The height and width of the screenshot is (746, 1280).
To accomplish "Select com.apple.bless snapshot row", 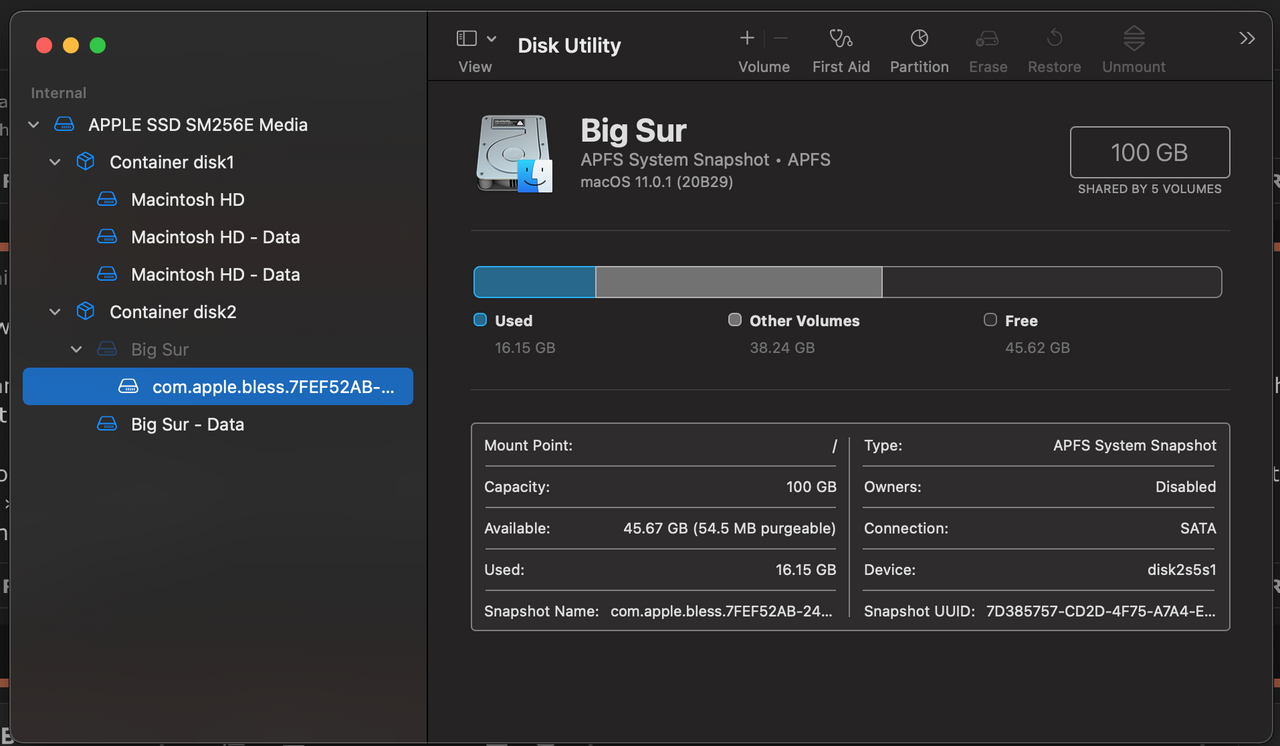I will click(x=218, y=387).
